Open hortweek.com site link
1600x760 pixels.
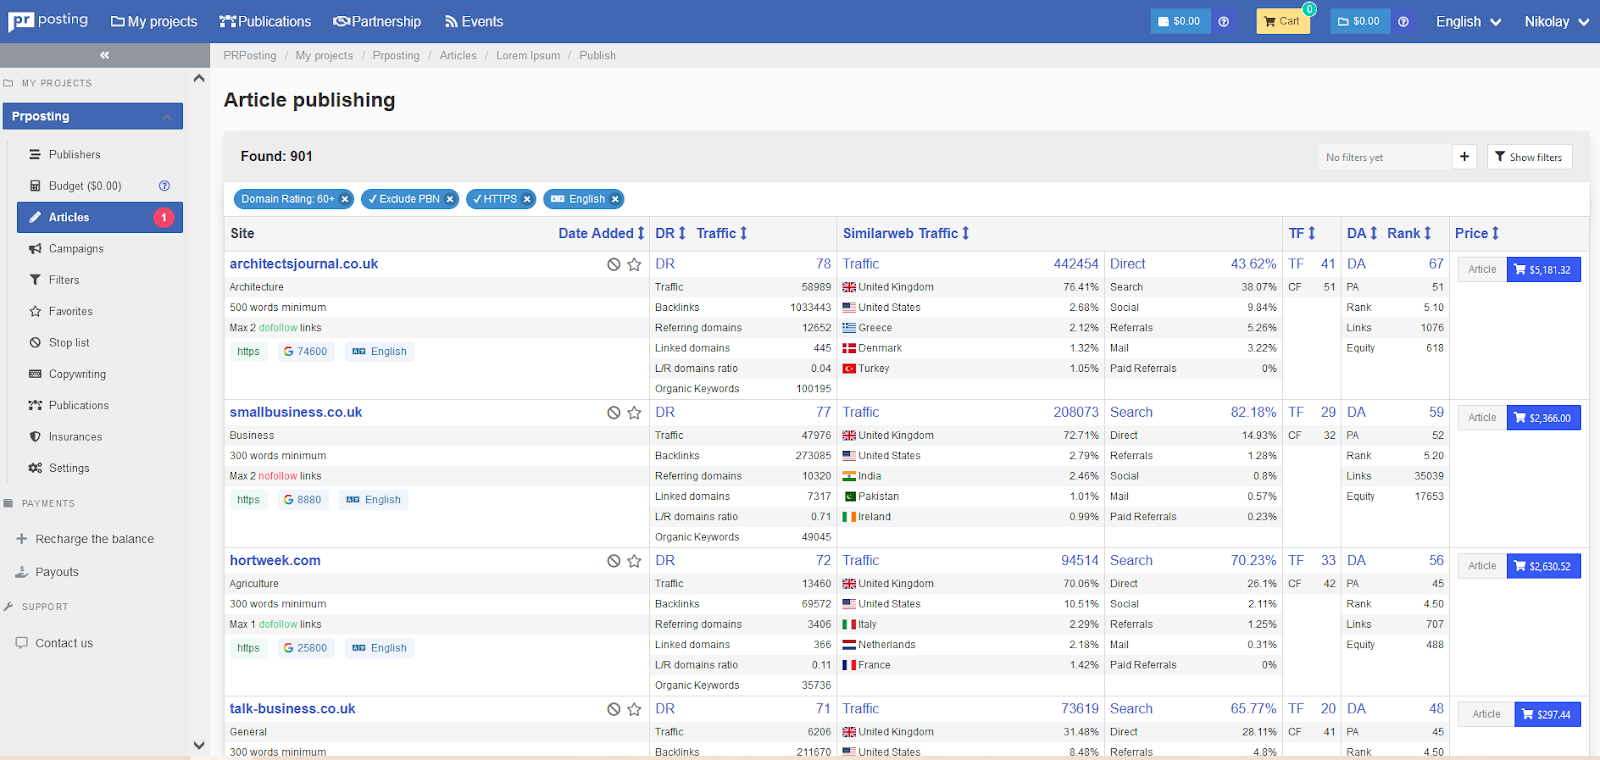coord(275,561)
